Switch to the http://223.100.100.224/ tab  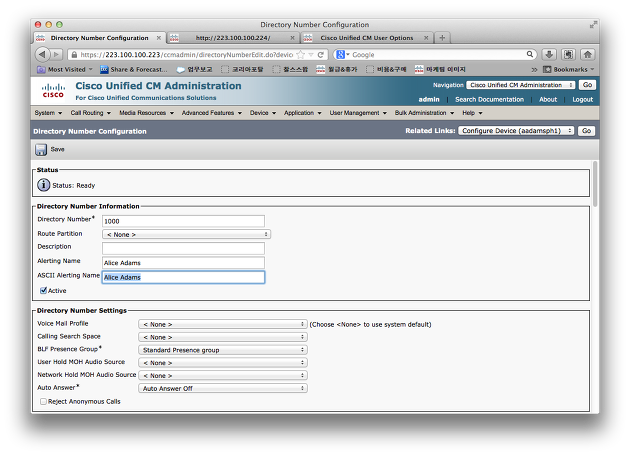click(x=233, y=38)
